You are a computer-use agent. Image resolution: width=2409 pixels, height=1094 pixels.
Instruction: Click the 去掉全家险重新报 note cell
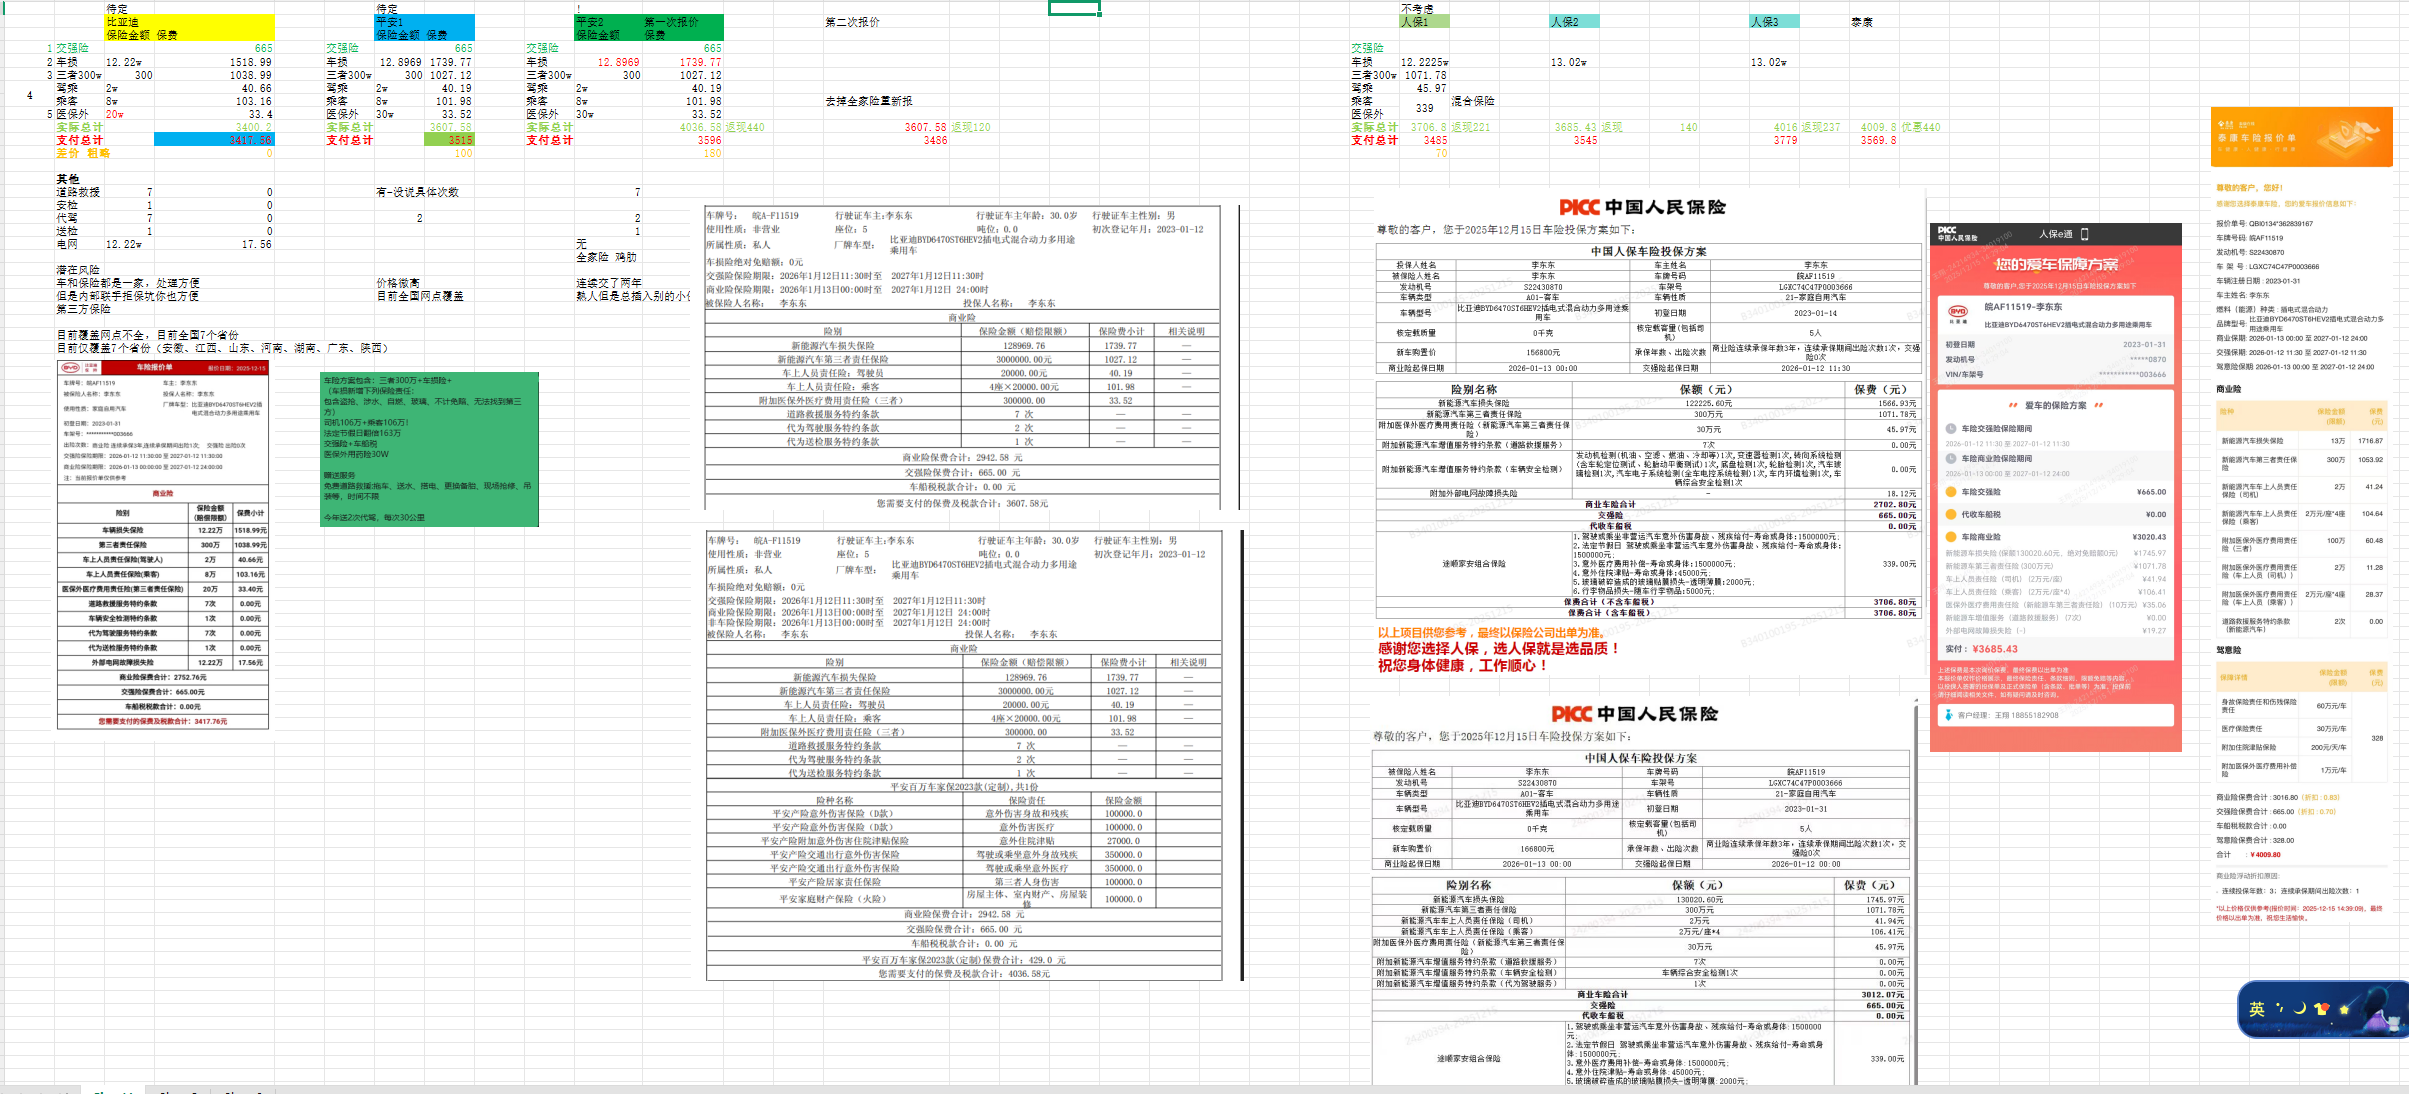[868, 101]
